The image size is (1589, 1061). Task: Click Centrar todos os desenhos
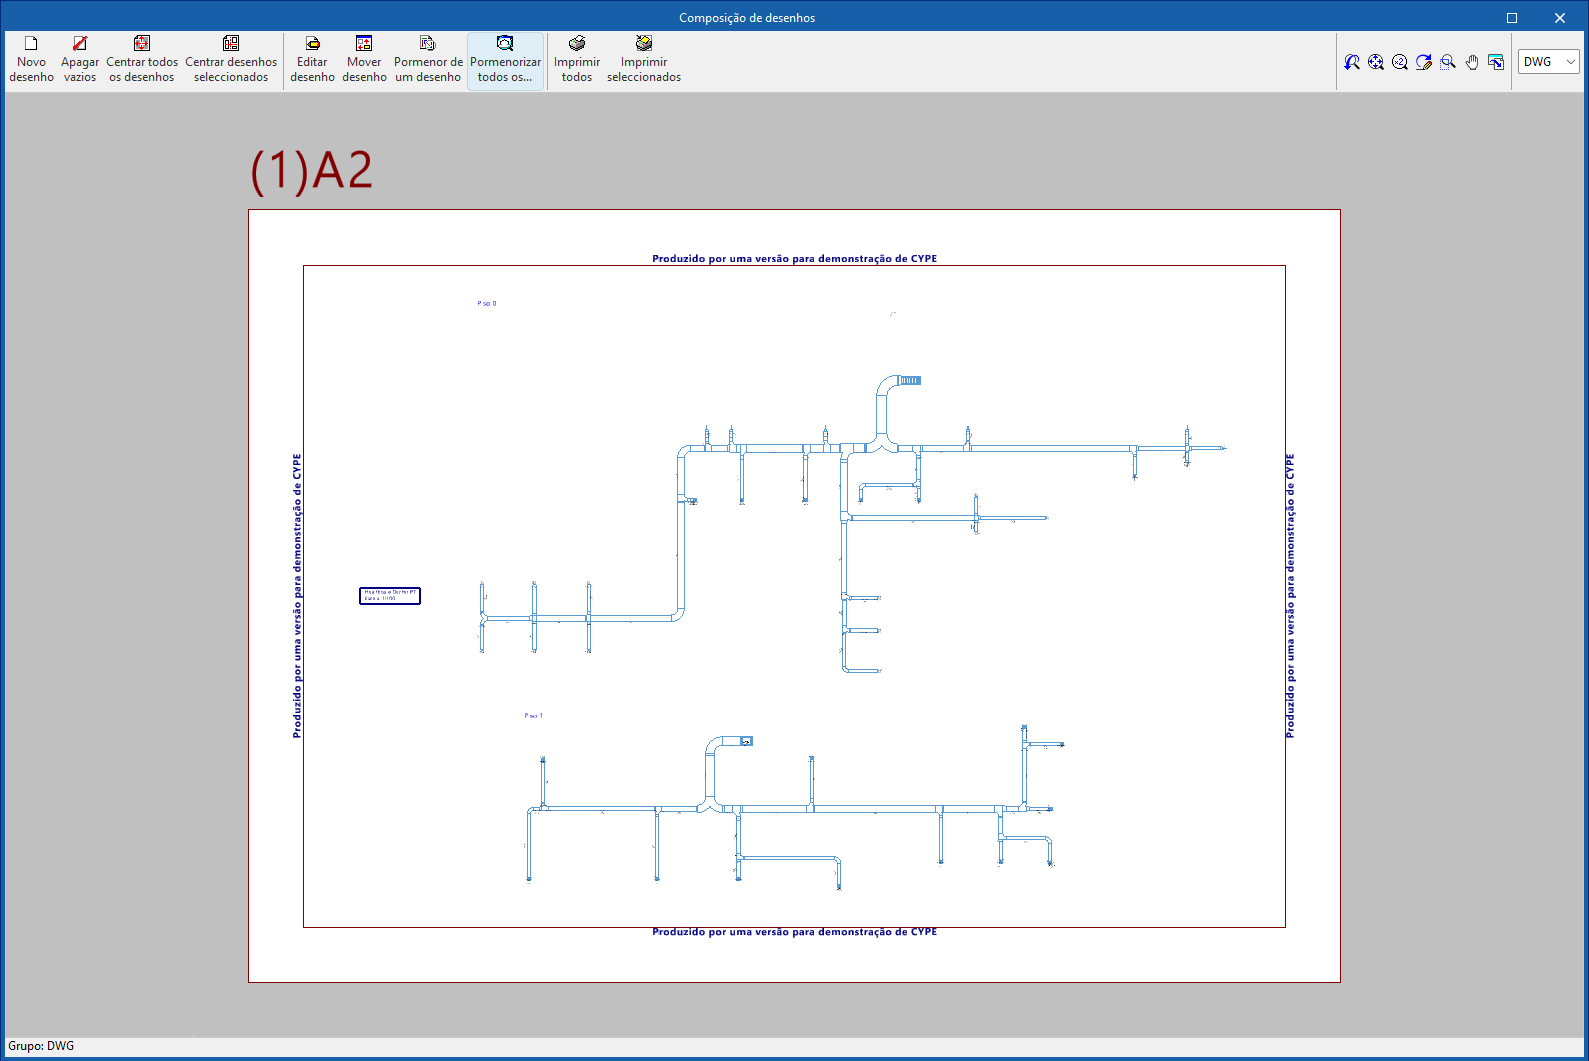pos(142,60)
